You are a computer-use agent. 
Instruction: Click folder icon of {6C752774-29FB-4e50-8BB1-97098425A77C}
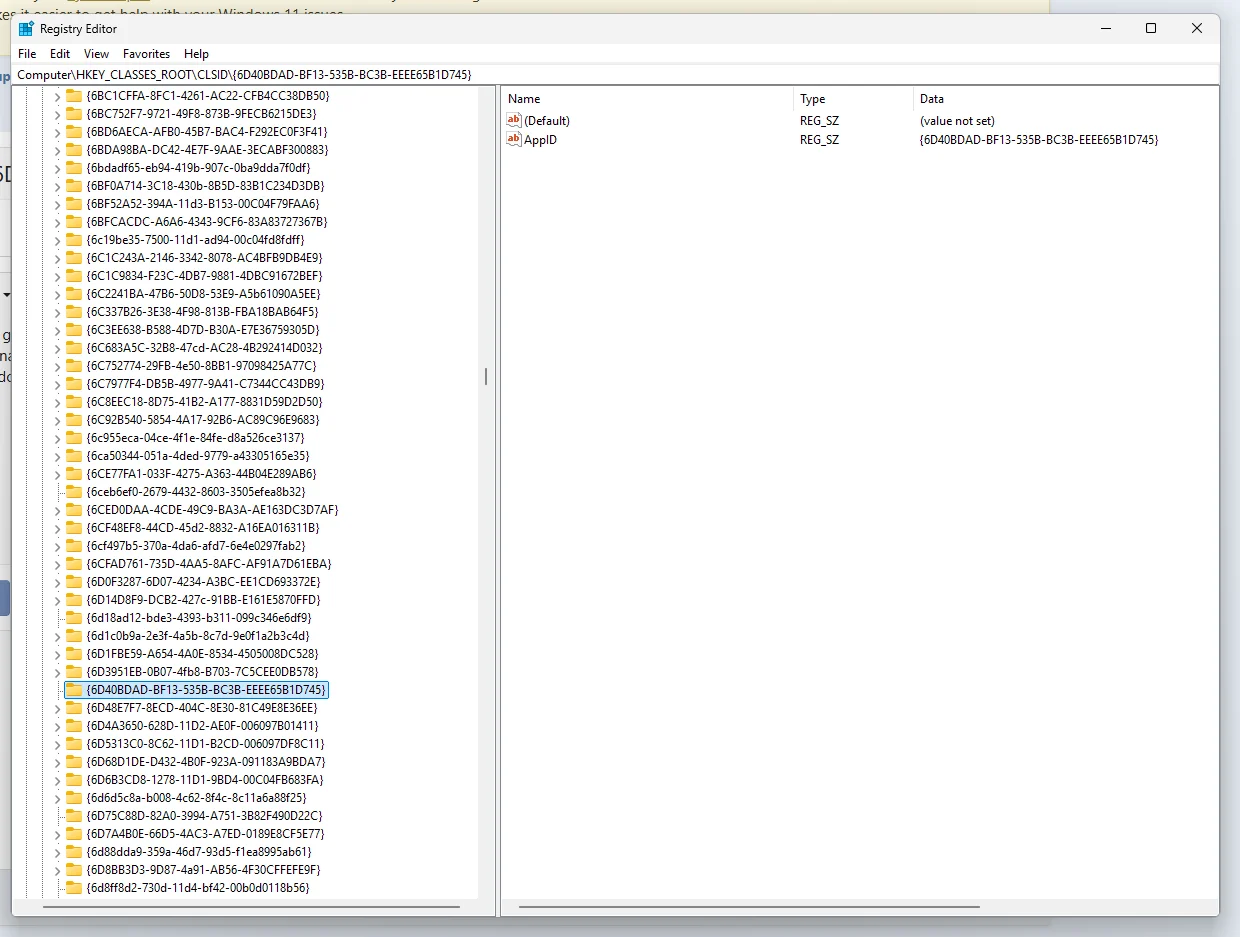pos(74,366)
